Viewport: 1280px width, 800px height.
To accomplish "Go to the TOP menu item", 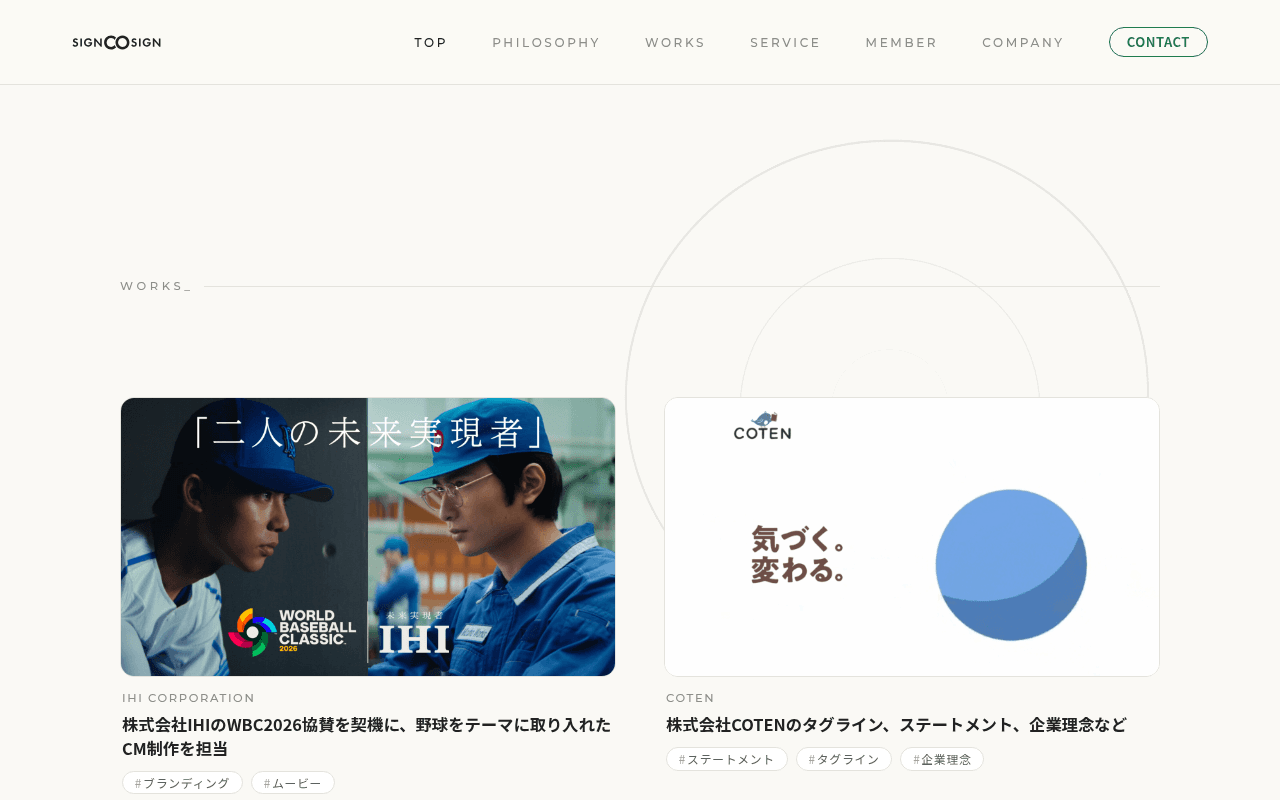I will click(431, 42).
